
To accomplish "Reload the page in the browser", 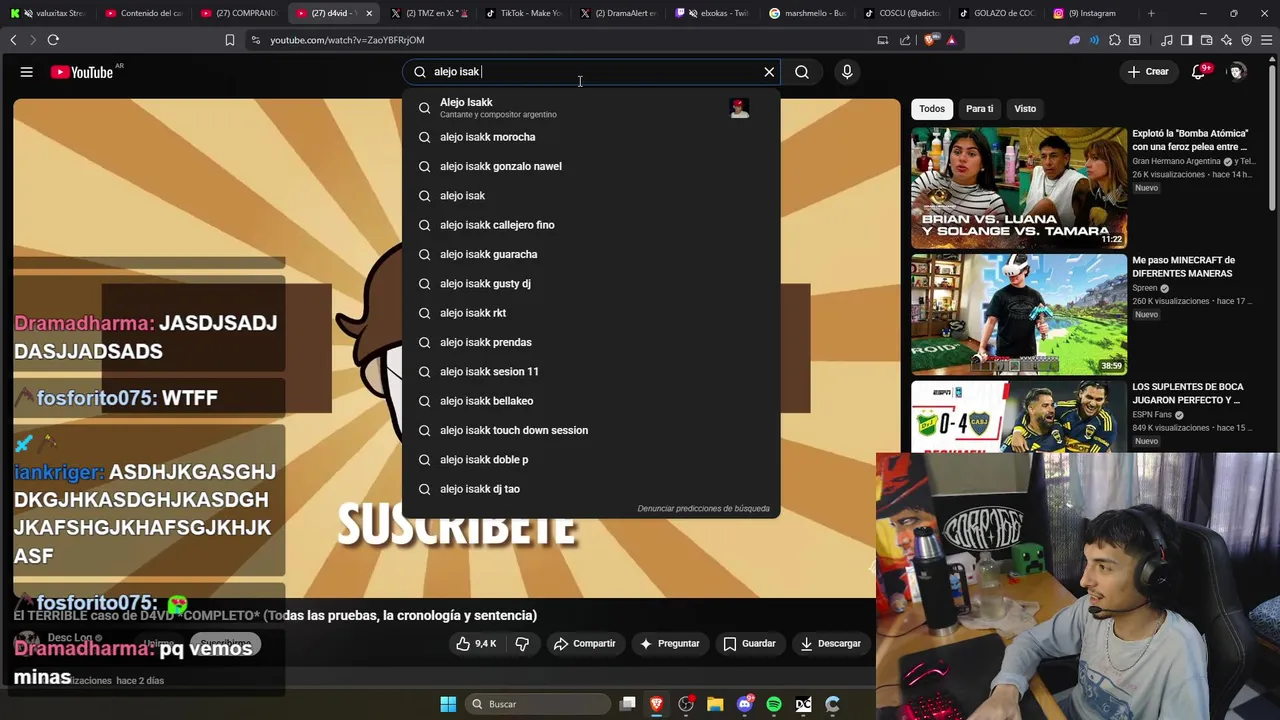I will [53, 40].
